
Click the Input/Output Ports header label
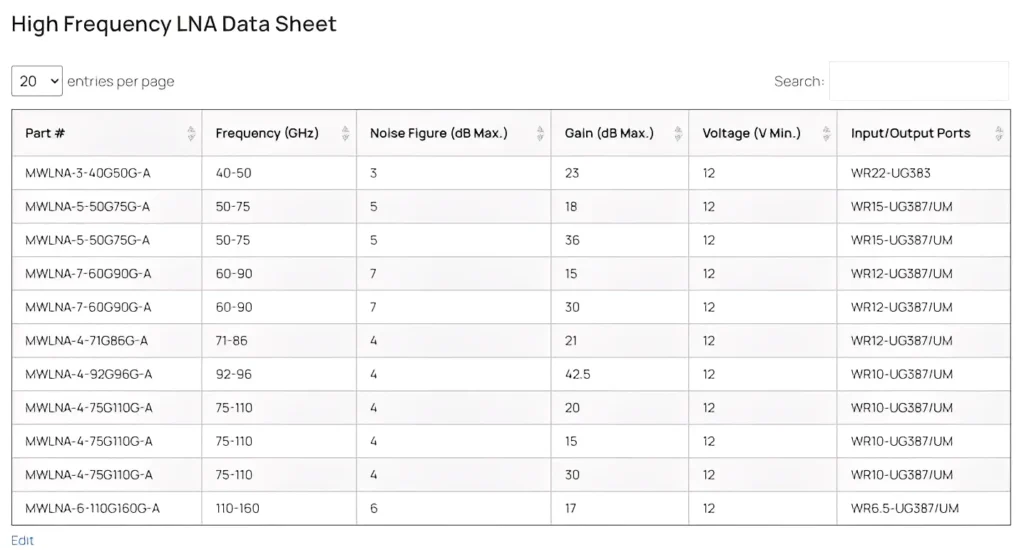click(910, 133)
